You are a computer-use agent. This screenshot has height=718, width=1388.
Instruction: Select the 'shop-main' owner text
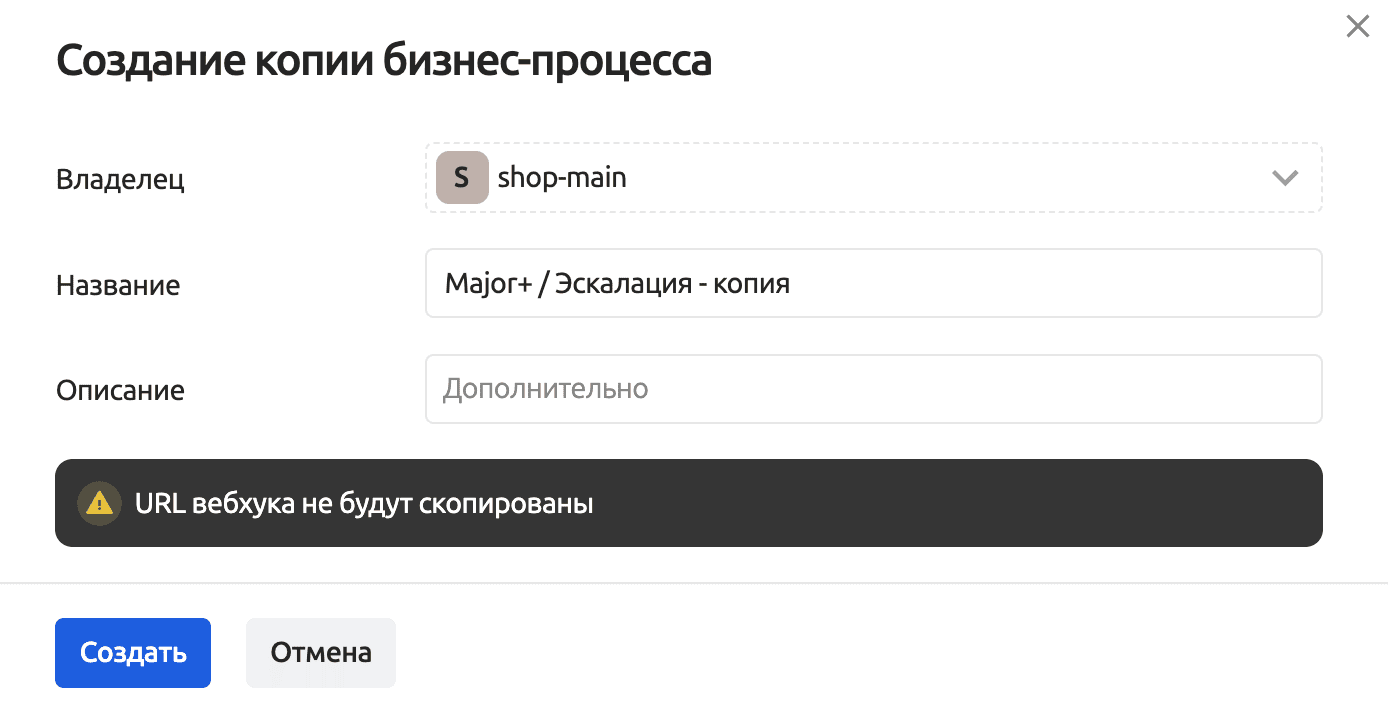(x=562, y=178)
